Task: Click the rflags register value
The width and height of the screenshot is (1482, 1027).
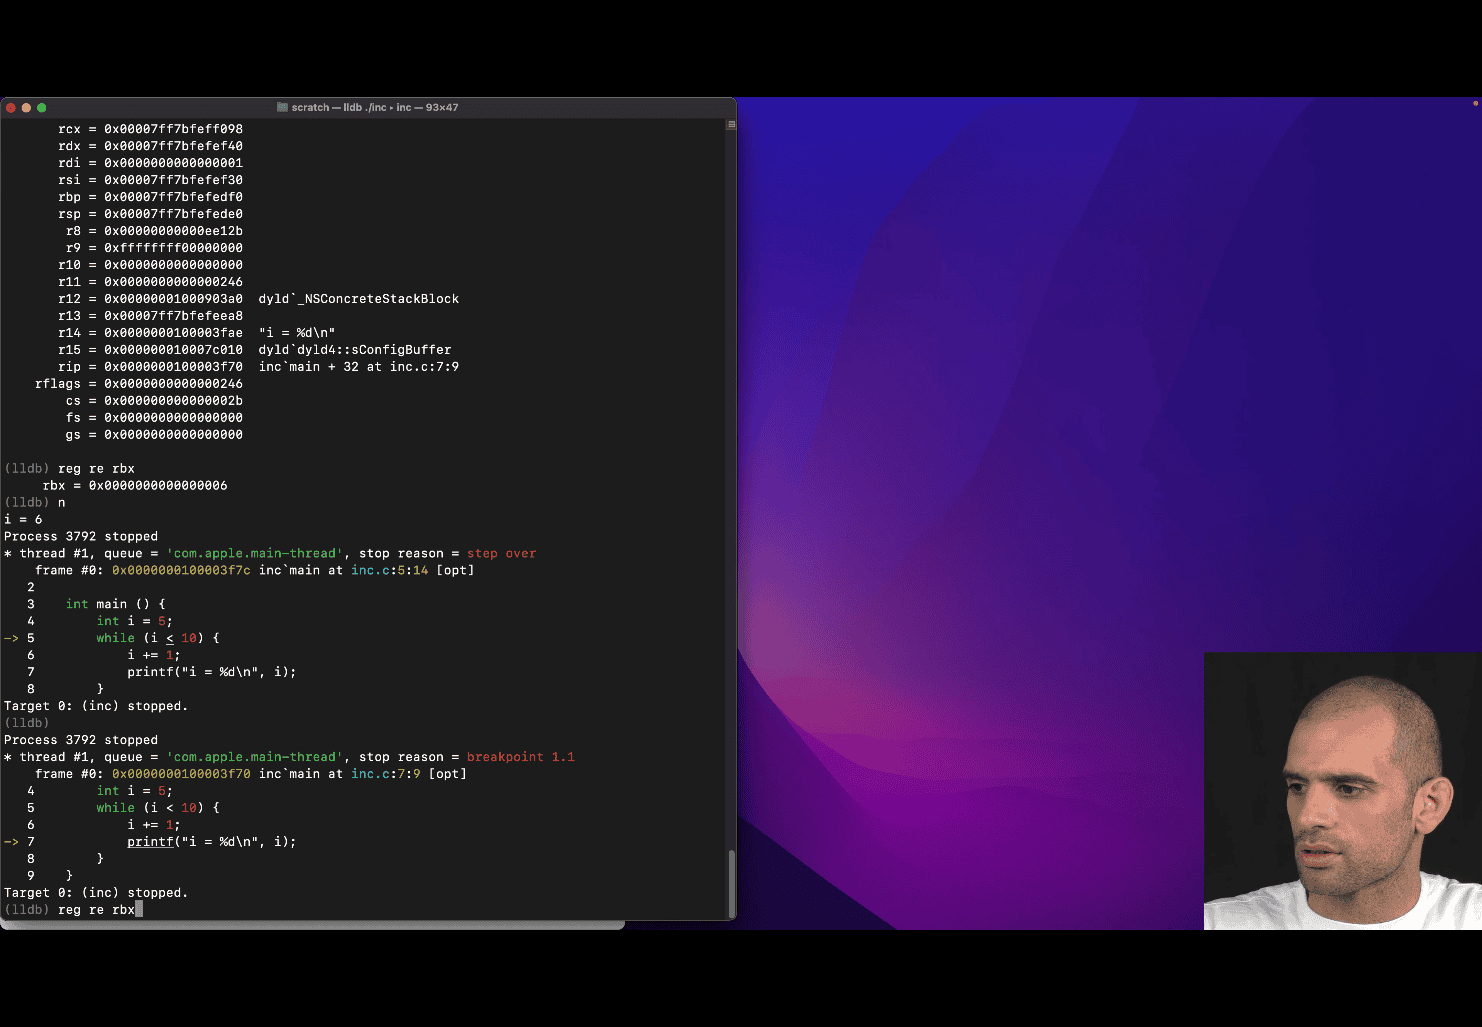Action: (x=173, y=384)
